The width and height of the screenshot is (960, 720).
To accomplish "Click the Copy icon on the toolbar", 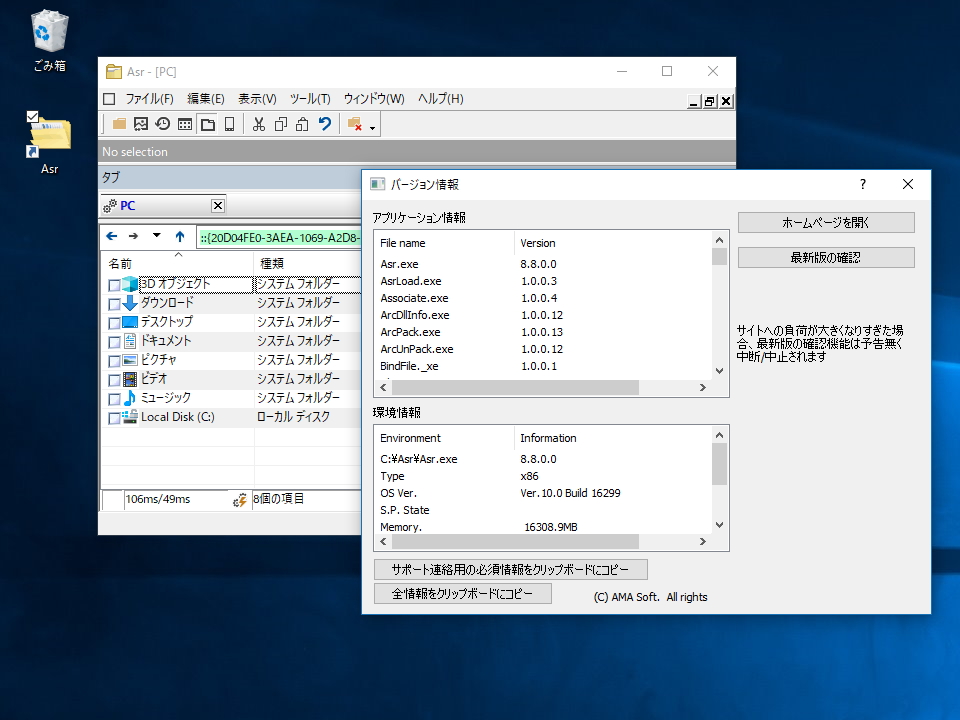I will [281, 123].
